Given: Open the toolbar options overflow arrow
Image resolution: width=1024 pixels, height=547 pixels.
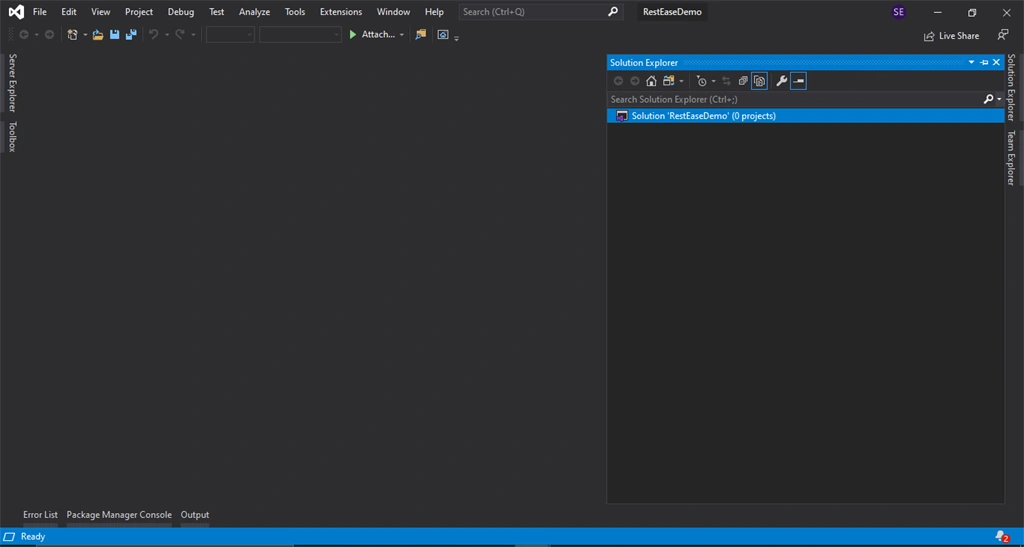Looking at the screenshot, I should coord(456,38).
